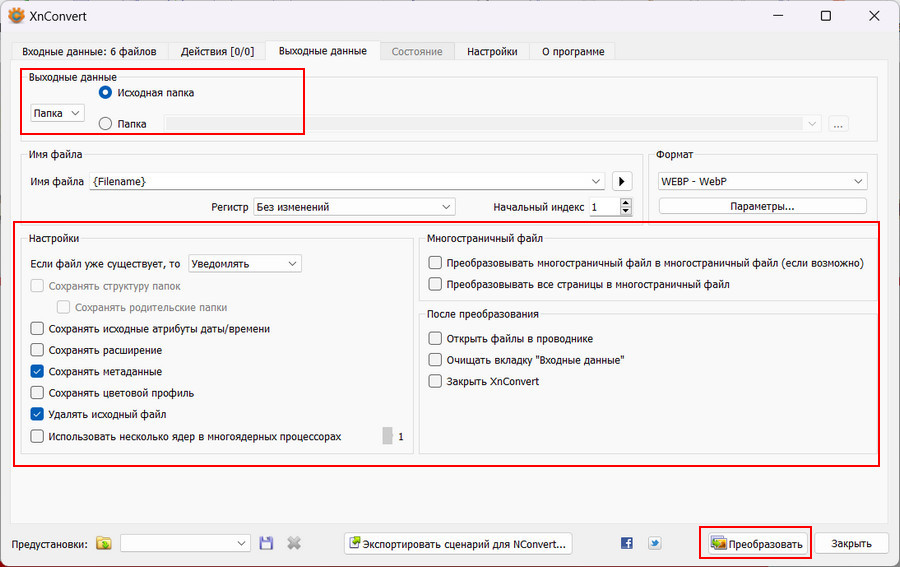The width and height of the screenshot is (900, 567).
Task: Open the Состояние tab
Action: [417, 51]
